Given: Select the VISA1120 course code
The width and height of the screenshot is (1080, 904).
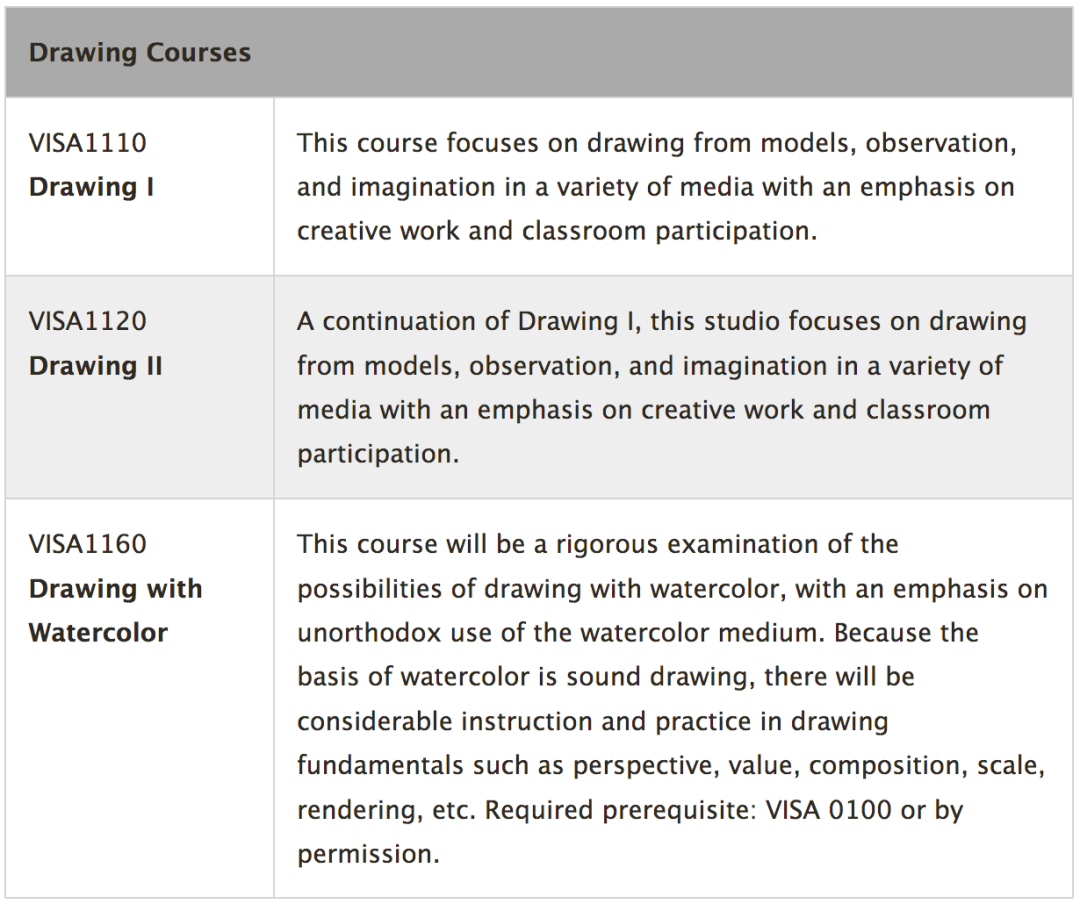Looking at the screenshot, I should tap(88, 322).
